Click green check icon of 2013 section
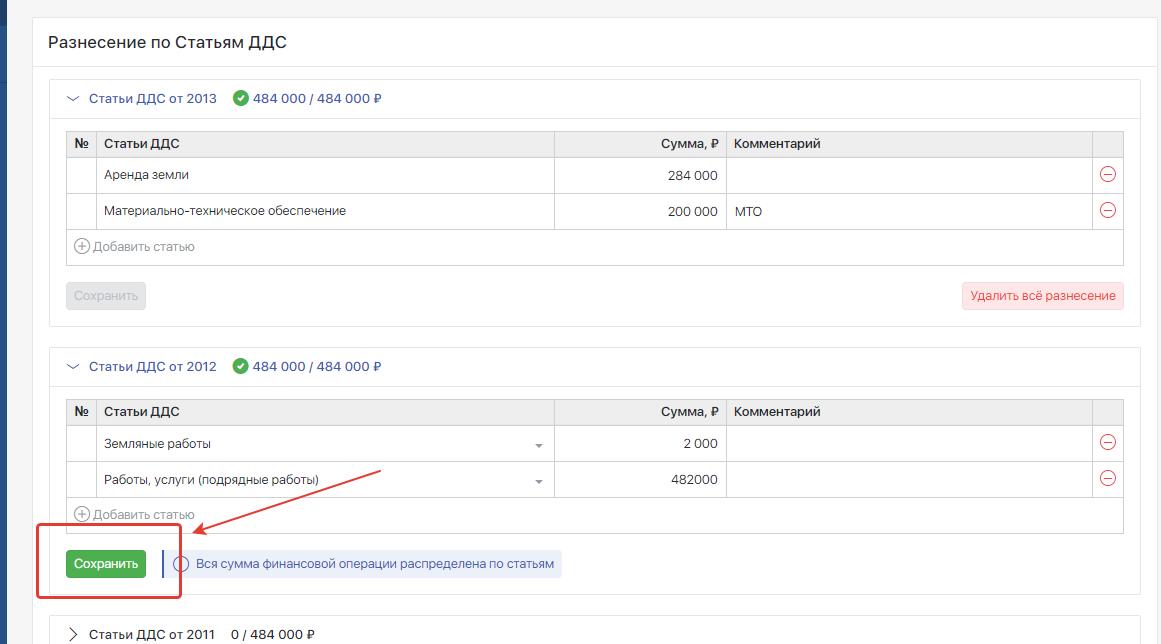Image resolution: width=1161 pixels, height=644 pixels. tap(240, 99)
